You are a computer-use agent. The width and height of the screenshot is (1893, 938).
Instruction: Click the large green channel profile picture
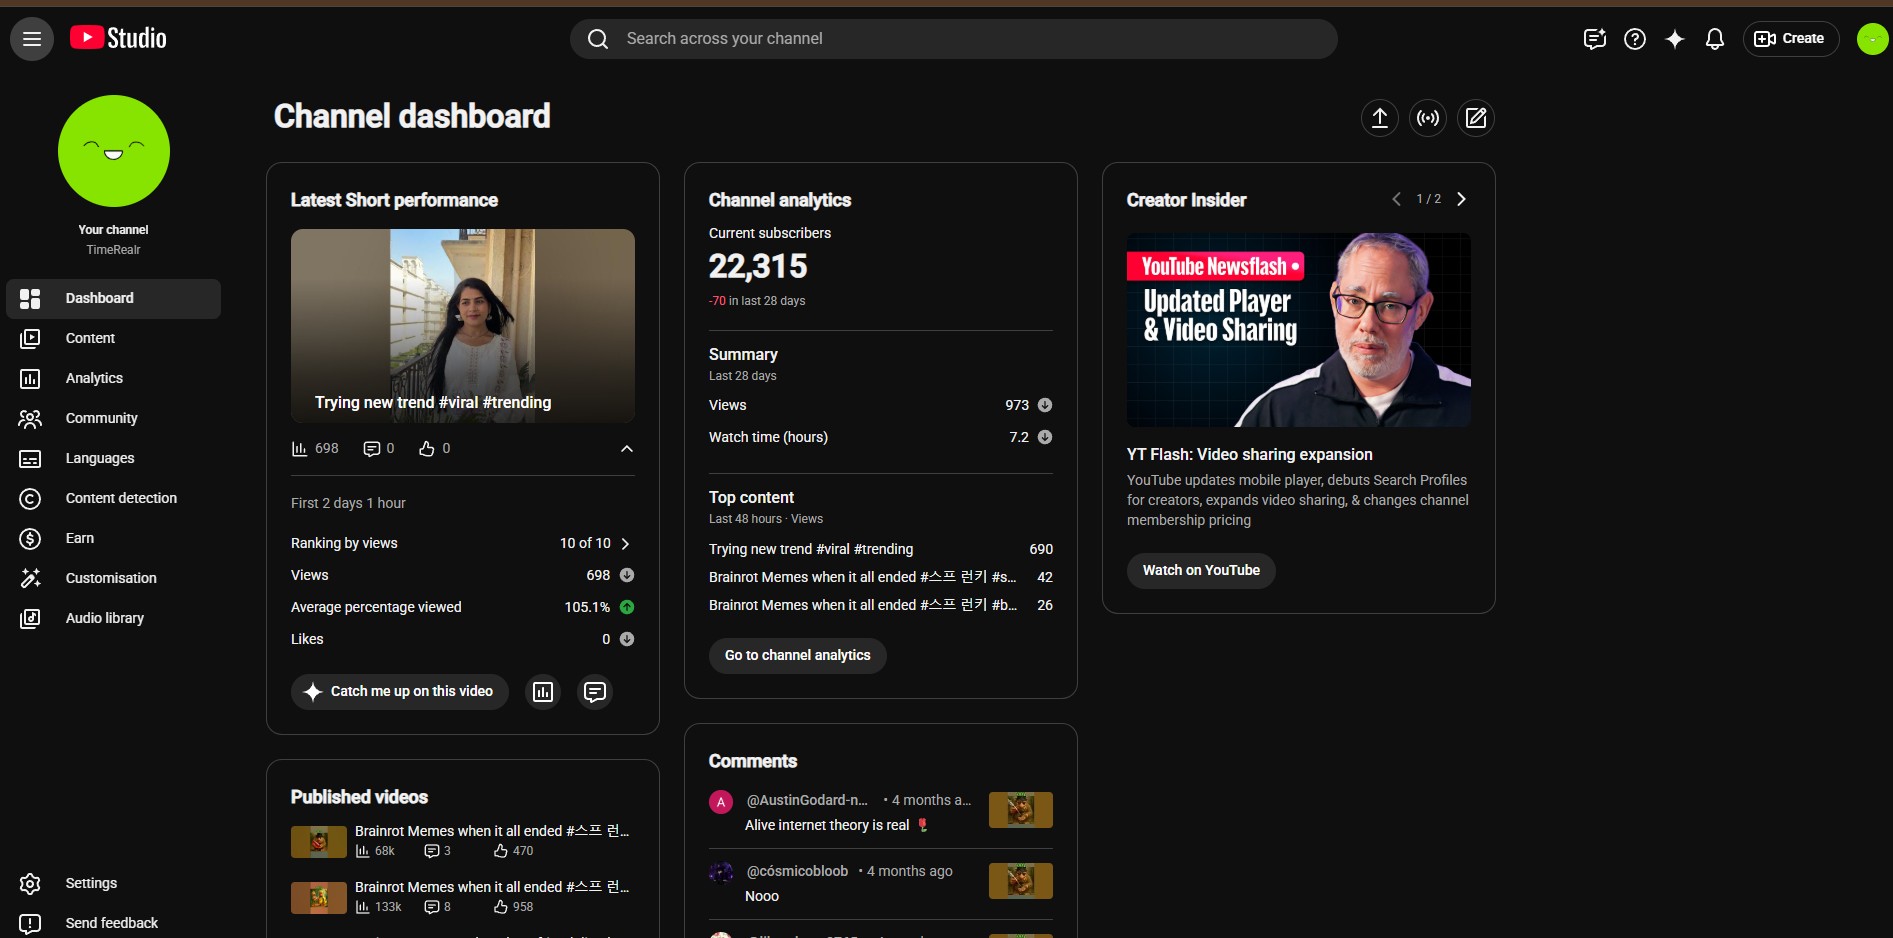114,151
